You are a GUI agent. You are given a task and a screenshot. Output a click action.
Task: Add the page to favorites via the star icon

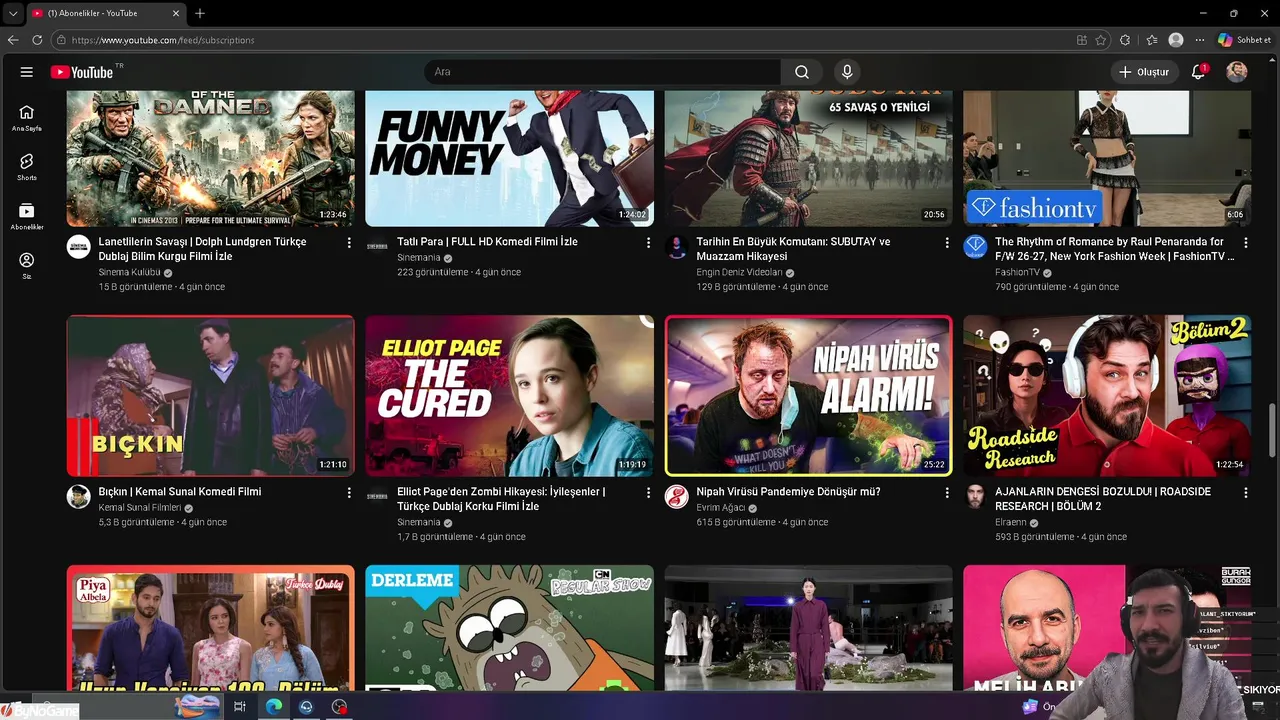click(1101, 40)
